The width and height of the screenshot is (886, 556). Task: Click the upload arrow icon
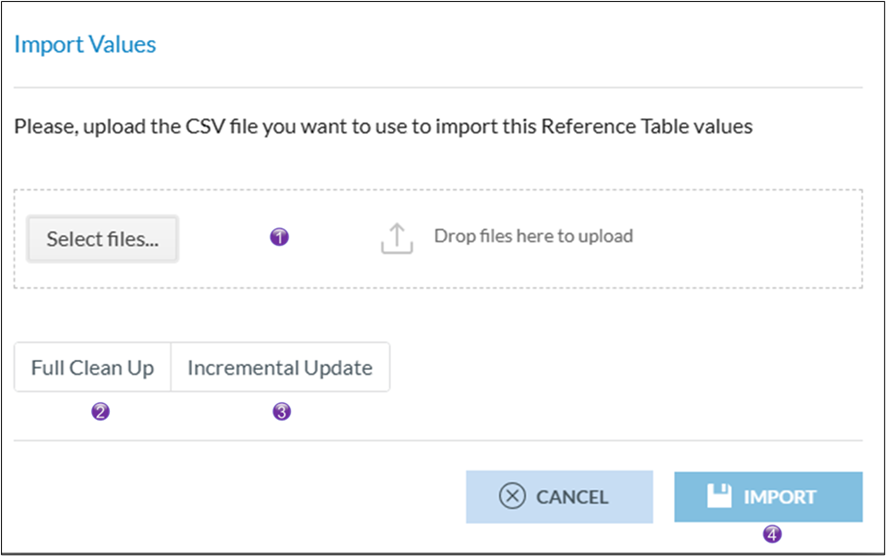pyautogui.click(x=397, y=238)
